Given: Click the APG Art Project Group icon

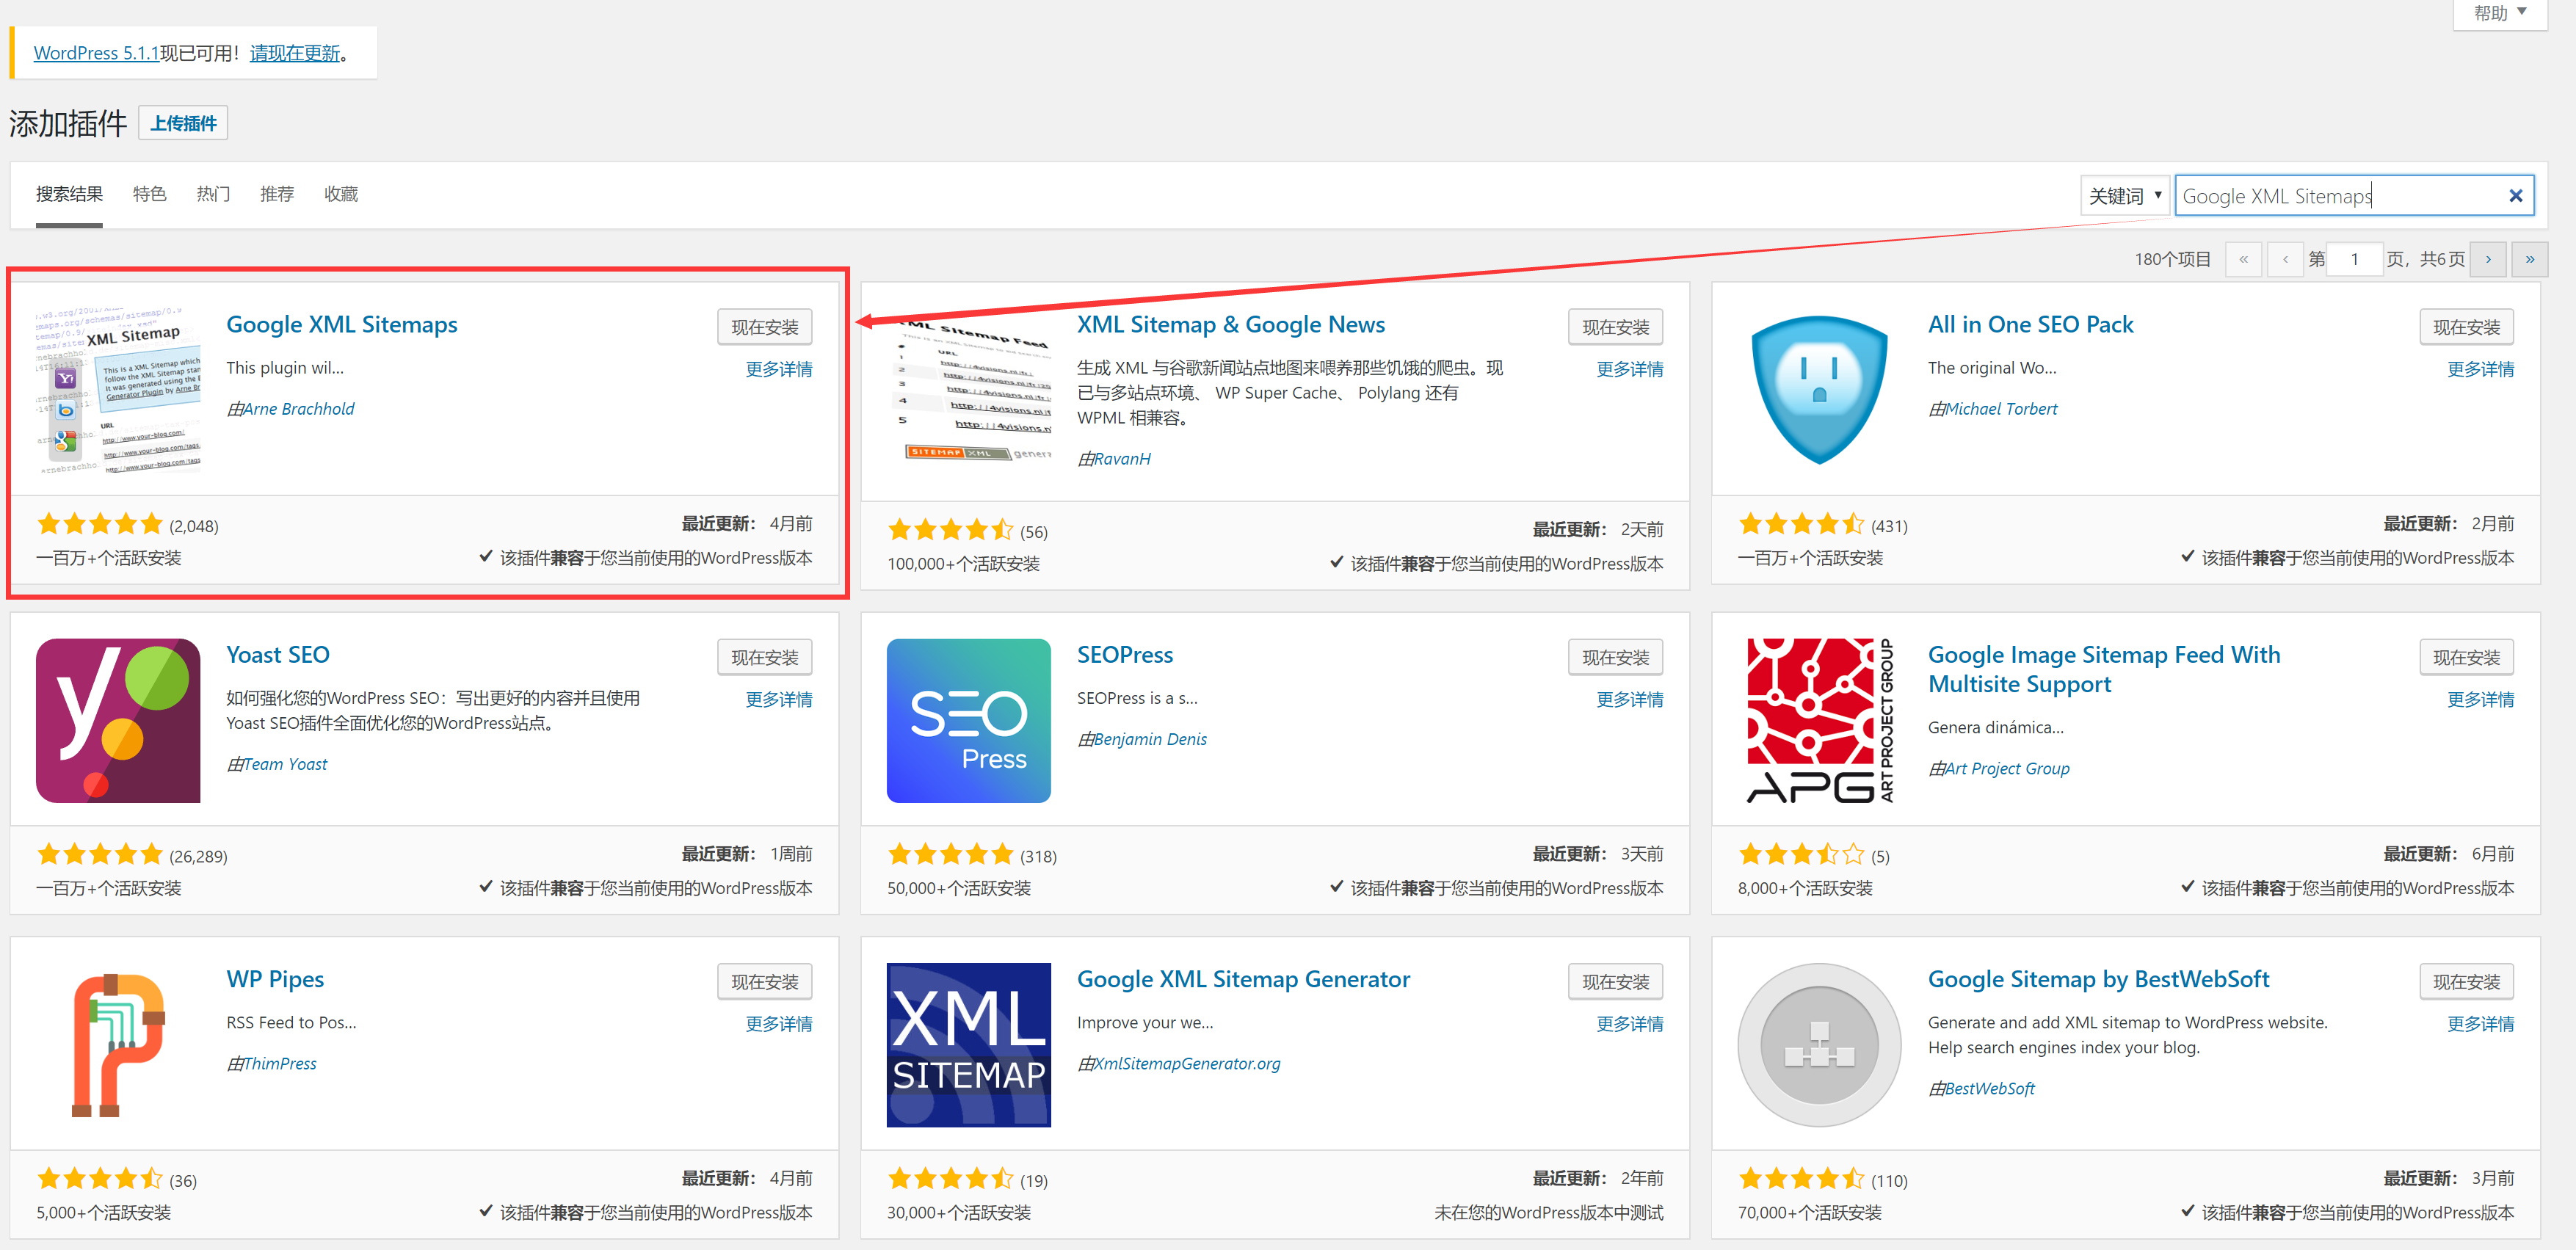Looking at the screenshot, I should coord(1819,720).
